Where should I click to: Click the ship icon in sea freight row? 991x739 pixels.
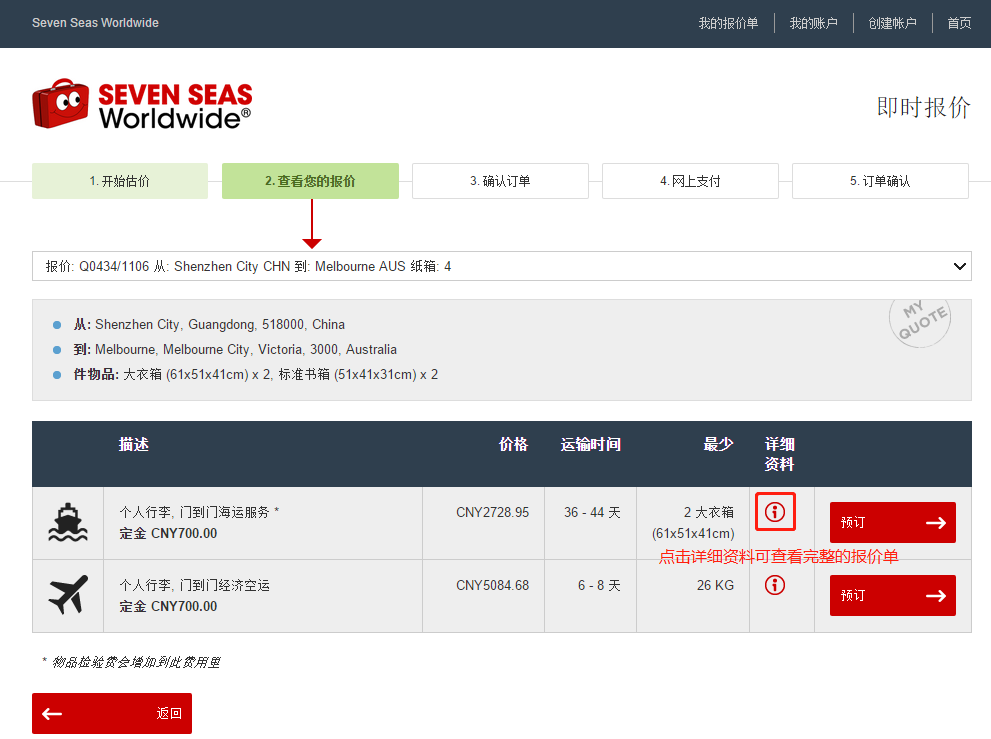point(68,522)
